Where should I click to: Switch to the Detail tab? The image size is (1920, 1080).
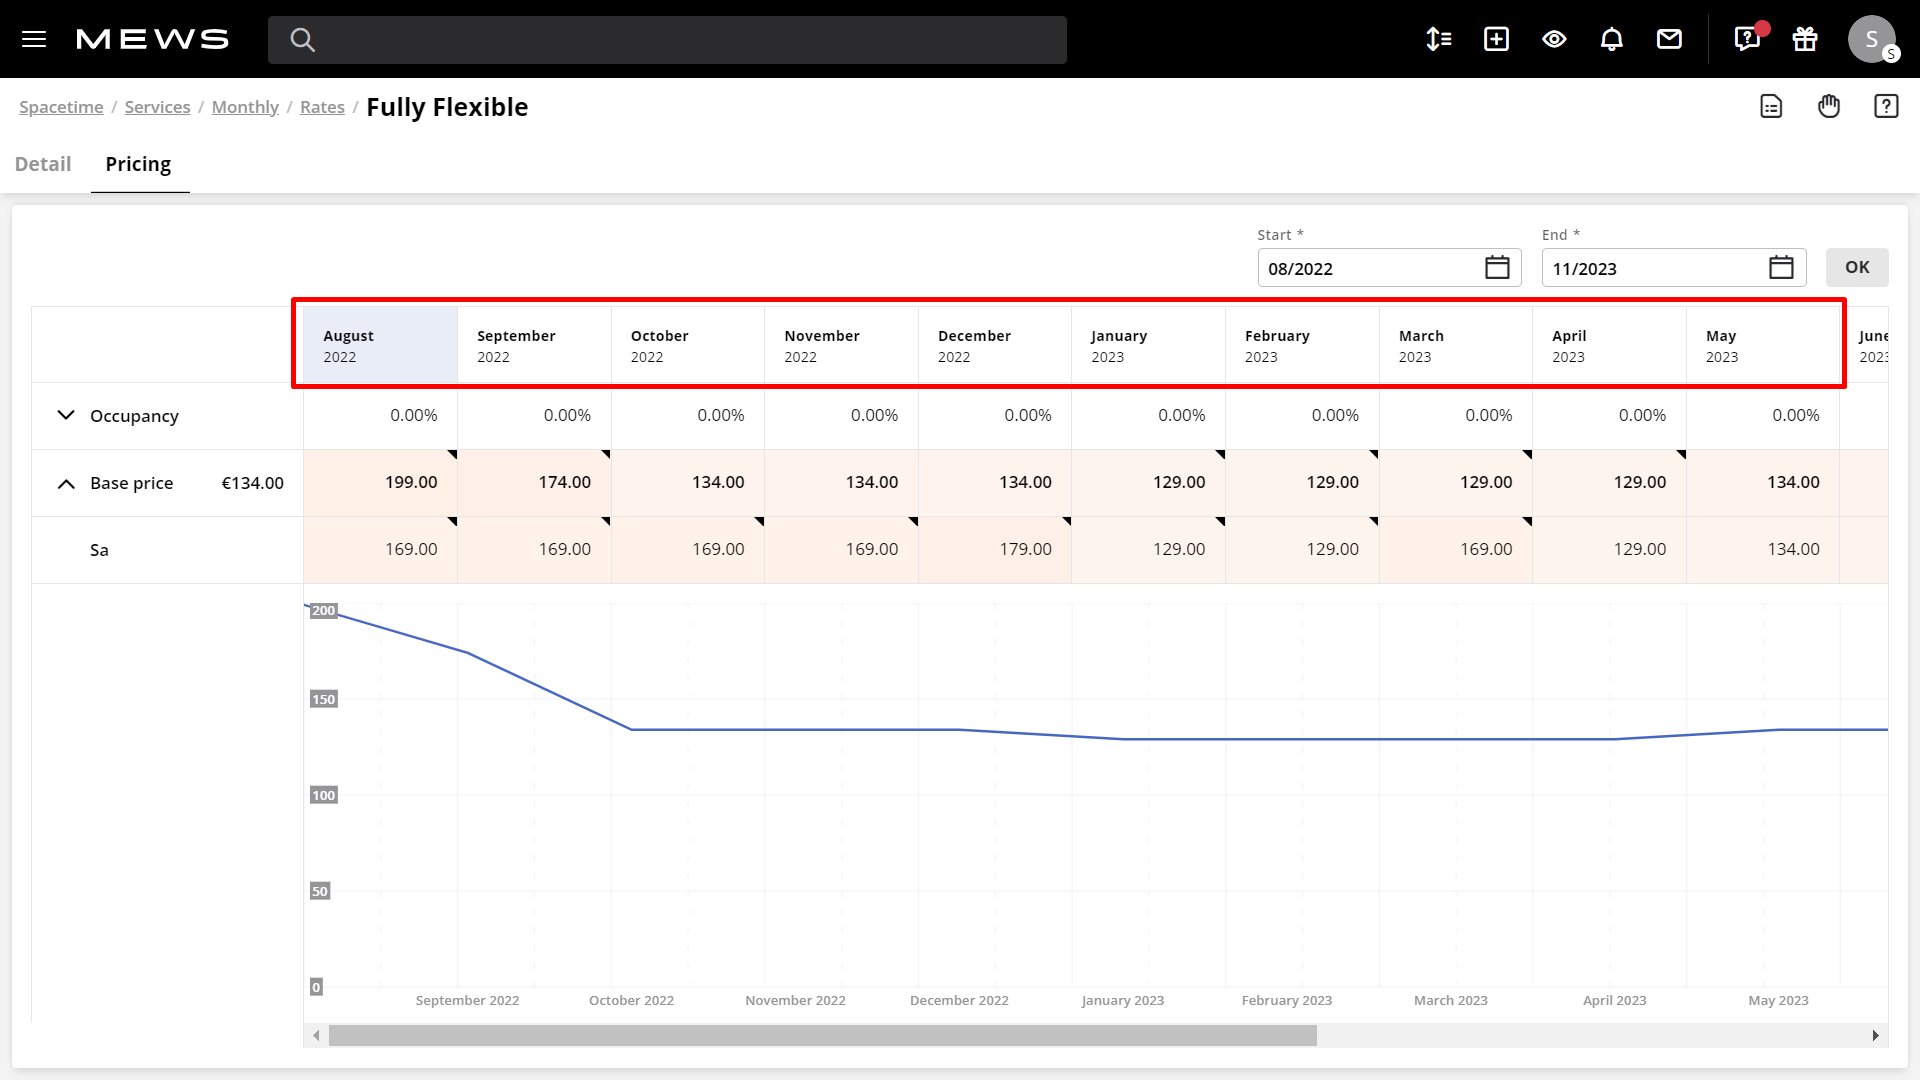click(42, 163)
